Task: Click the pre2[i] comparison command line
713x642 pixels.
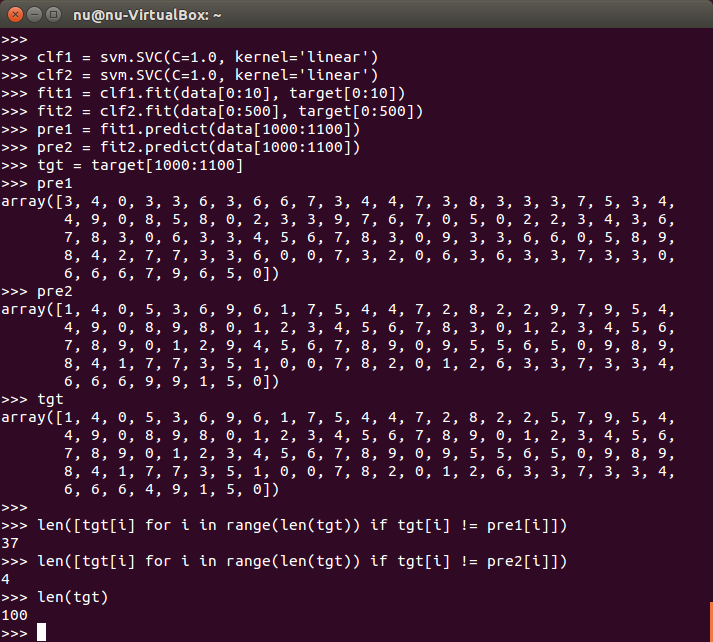Action: tap(302, 561)
